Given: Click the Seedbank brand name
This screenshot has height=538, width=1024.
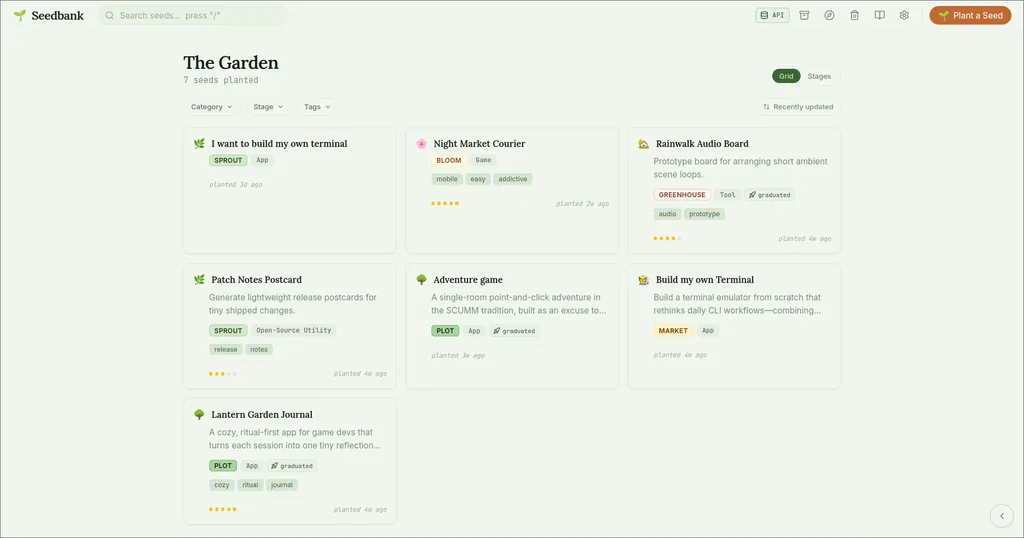Looking at the screenshot, I should click(x=57, y=16).
